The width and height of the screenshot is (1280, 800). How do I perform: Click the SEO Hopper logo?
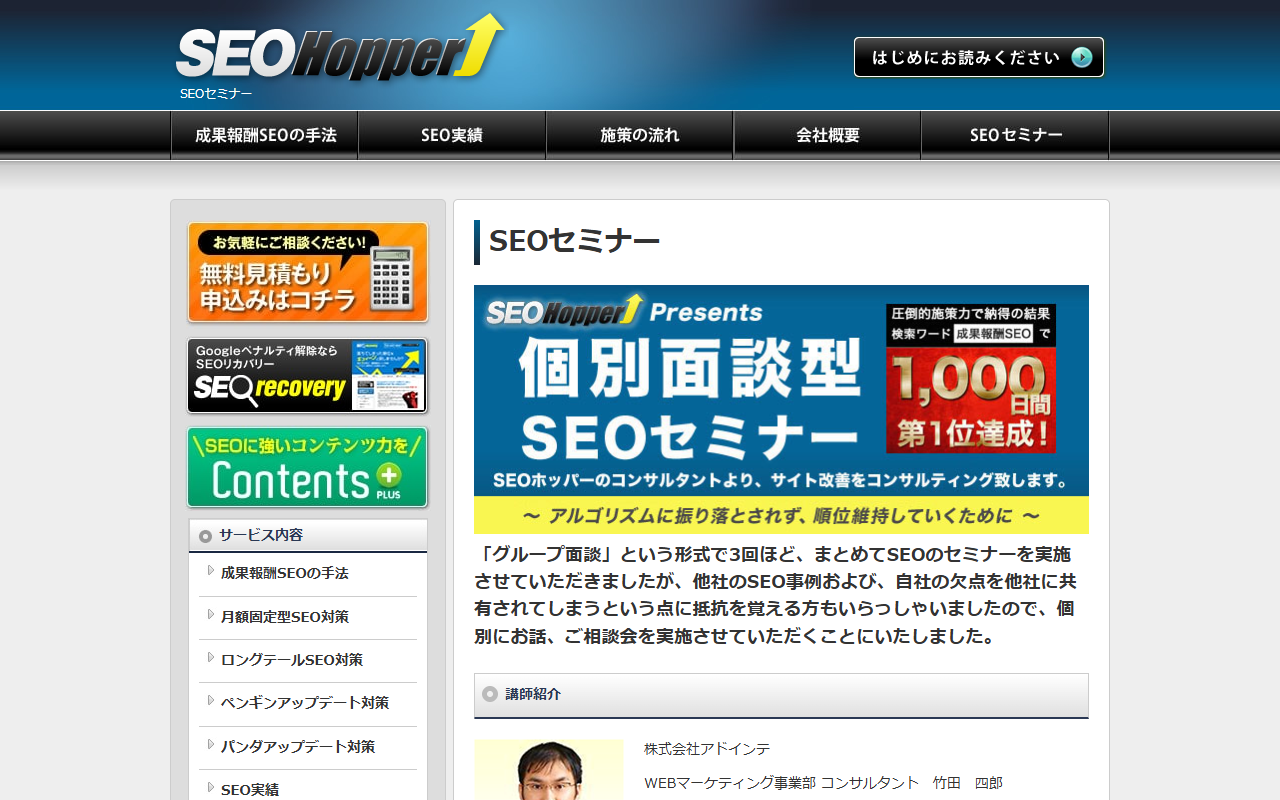pyautogui.click(x=338, y=50)
